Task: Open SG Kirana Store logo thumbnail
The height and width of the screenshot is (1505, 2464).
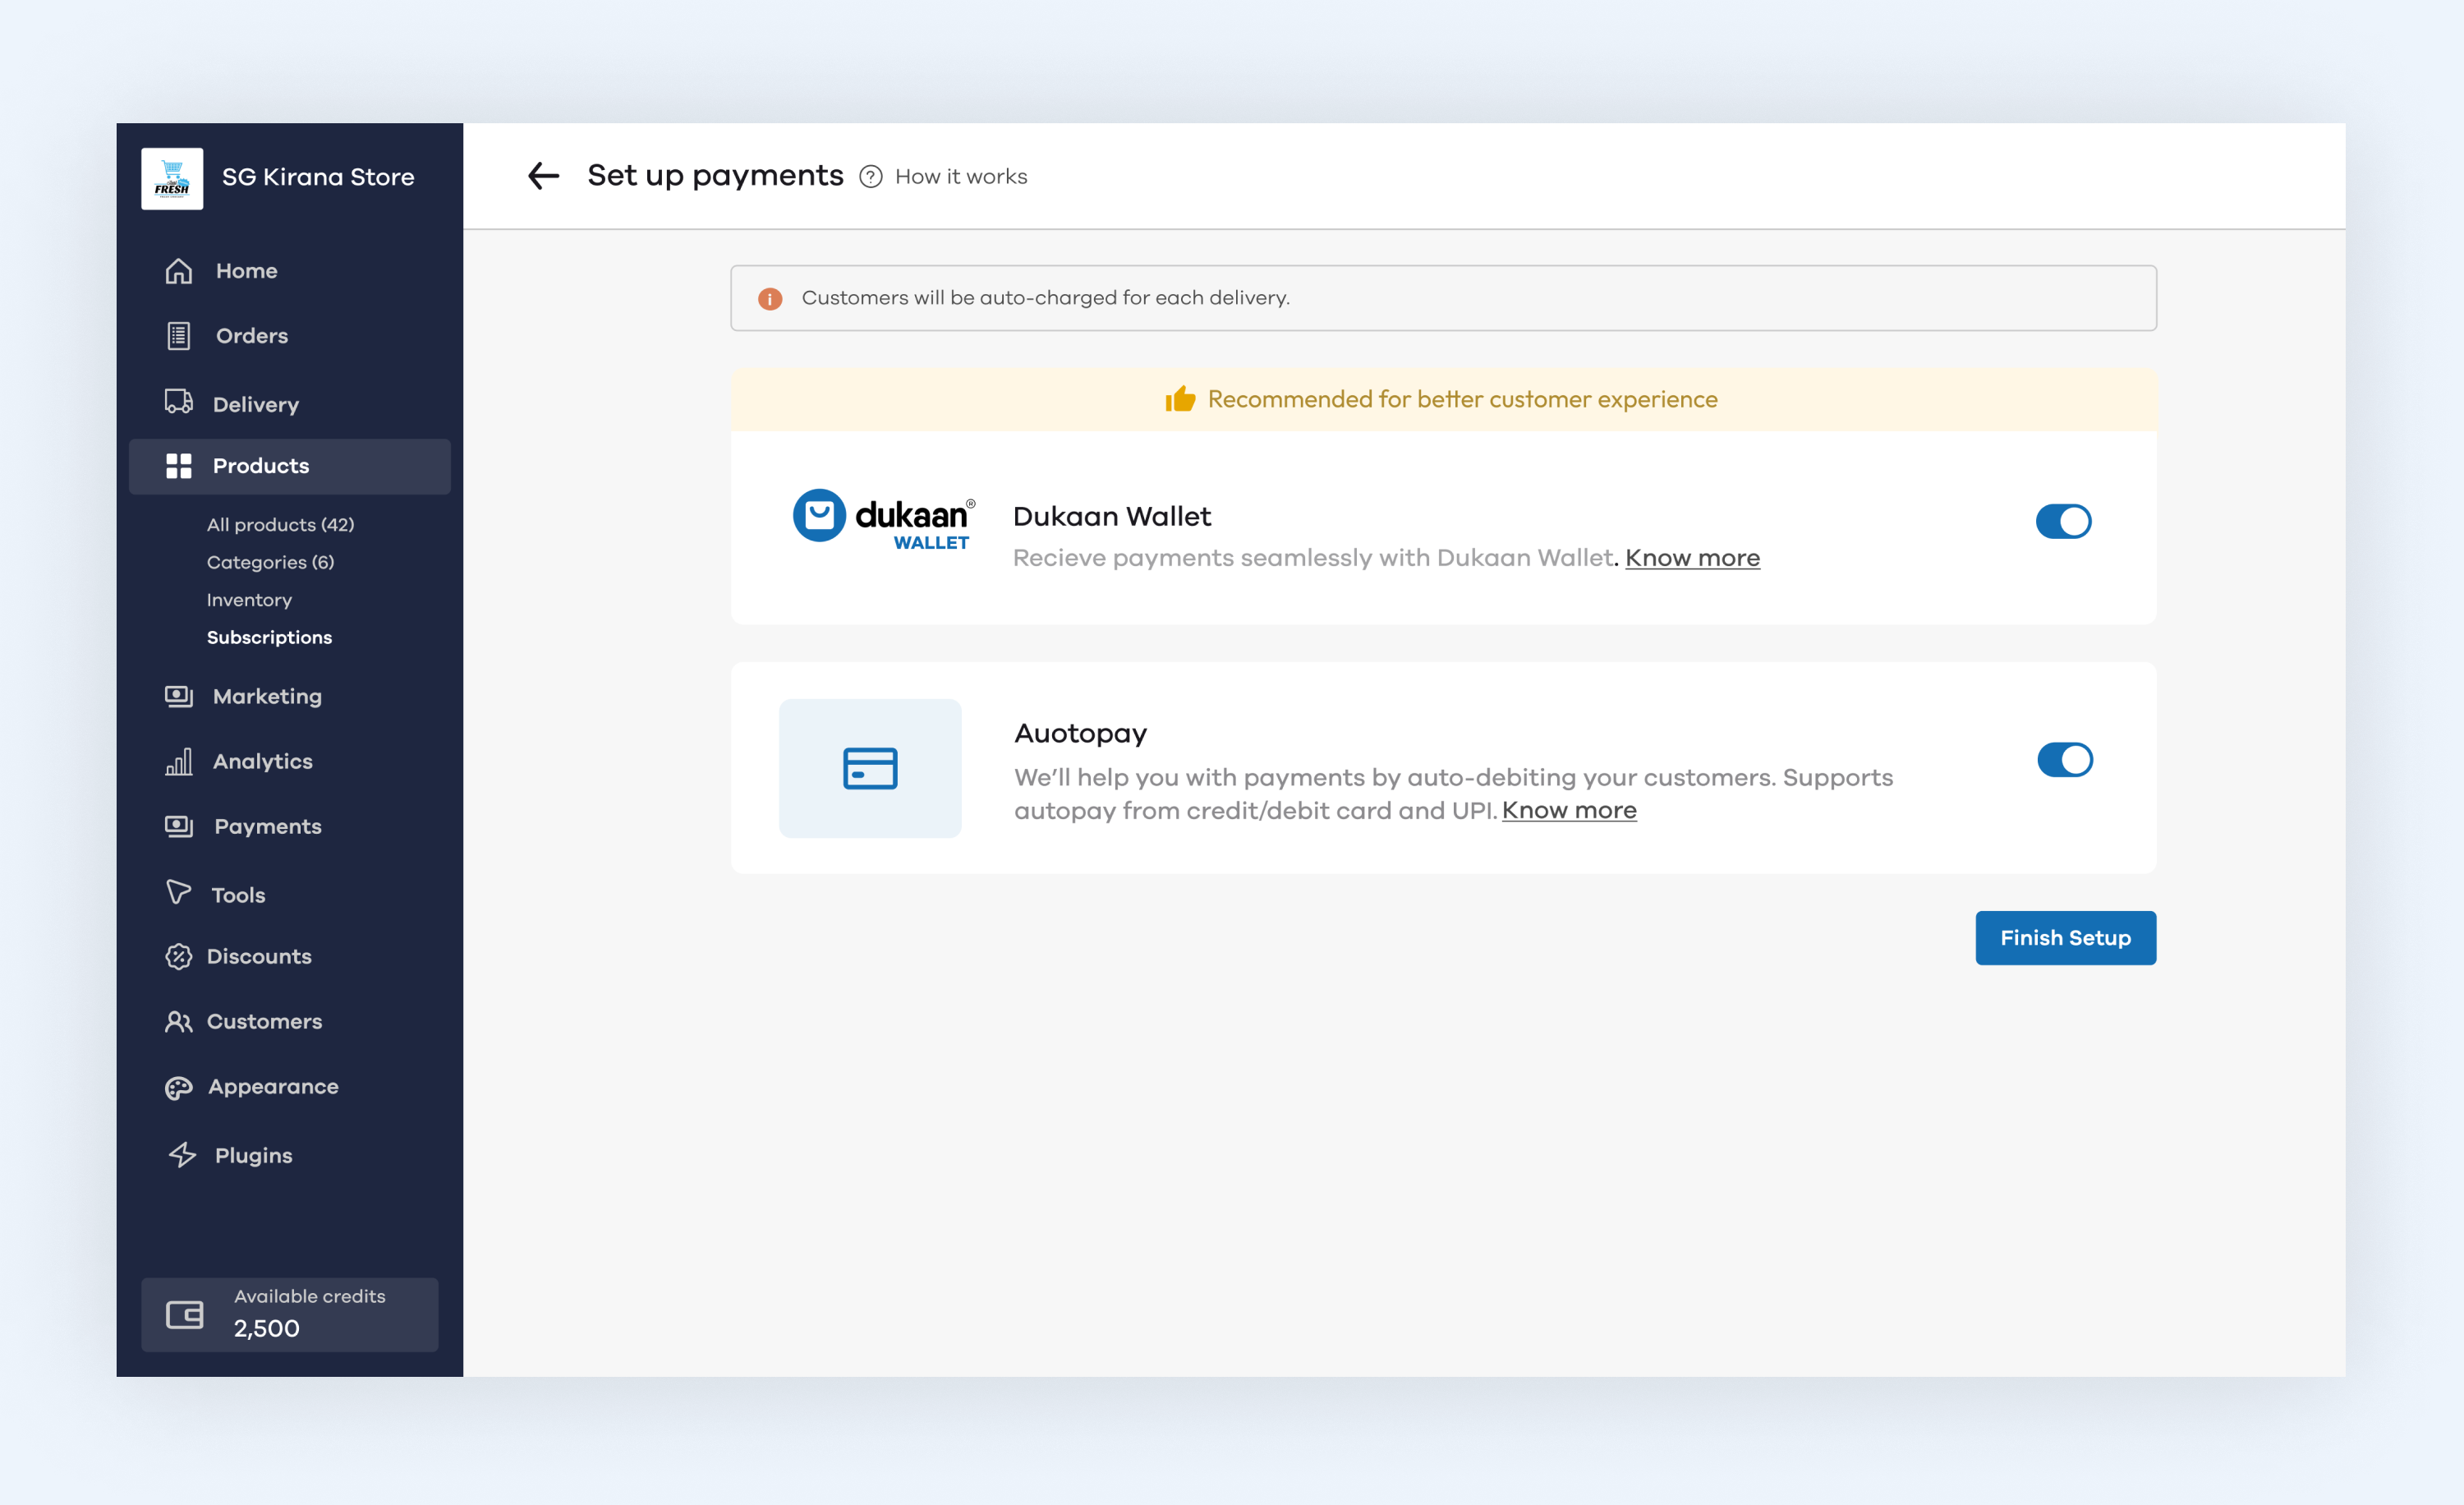Action: click(x=172, y=178)
